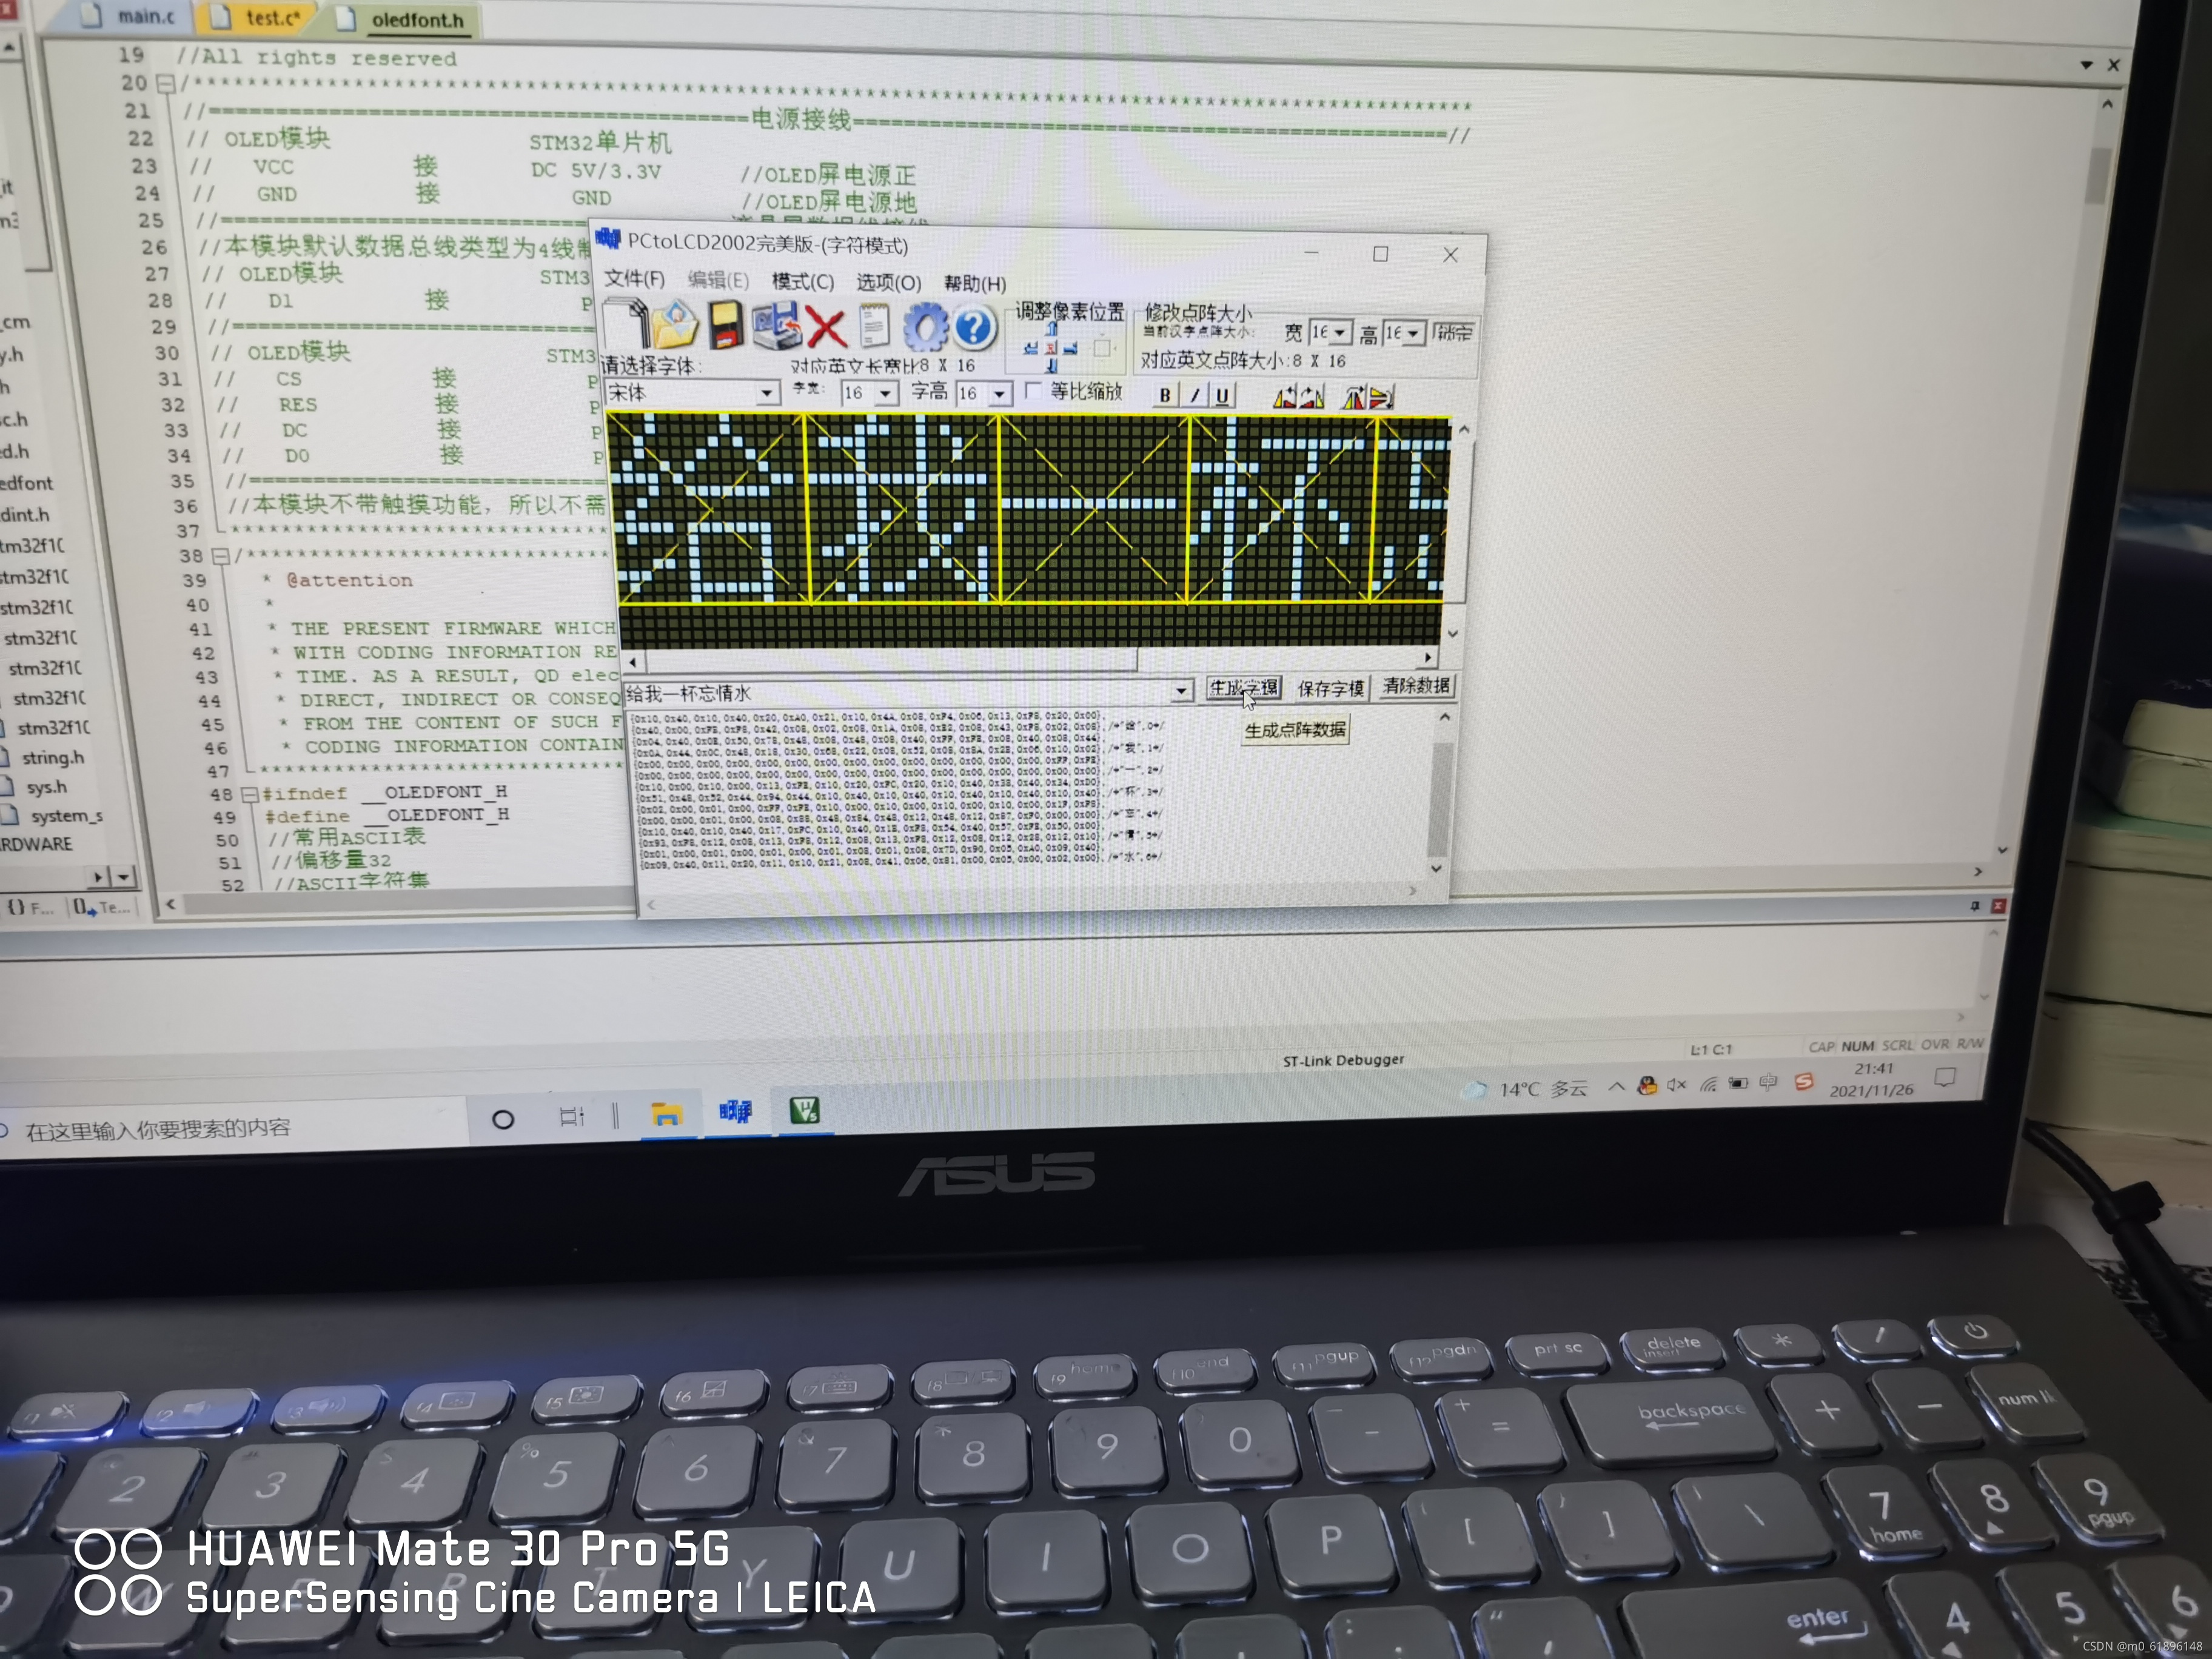This screenshot has height=1659, width=2212.
Task: Click the yellow floppy disk save icon
Action: coord(726,326)
